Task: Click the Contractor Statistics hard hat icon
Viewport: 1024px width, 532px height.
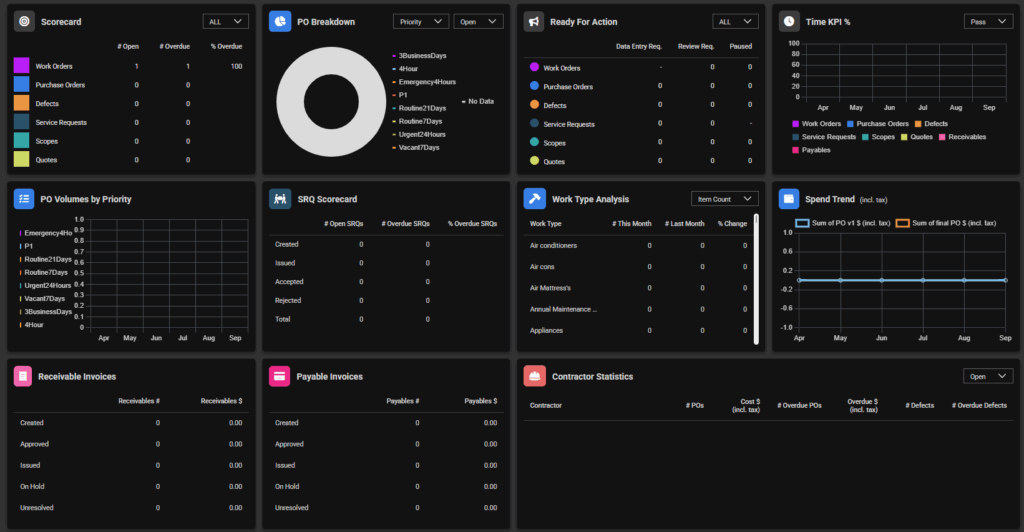Action: click(x=535, y=376)
